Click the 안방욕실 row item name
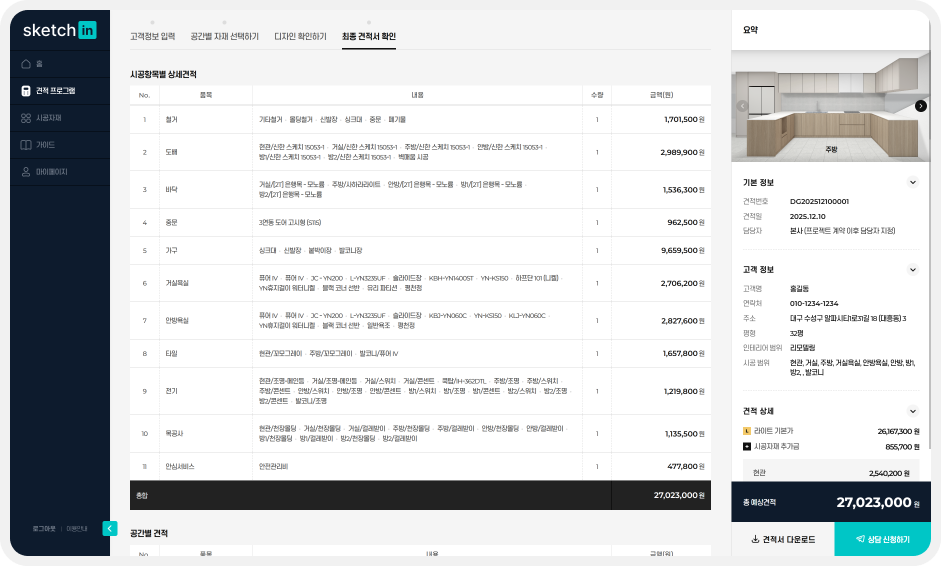Viewport: 941px width, 566px height. click(177, 321)
